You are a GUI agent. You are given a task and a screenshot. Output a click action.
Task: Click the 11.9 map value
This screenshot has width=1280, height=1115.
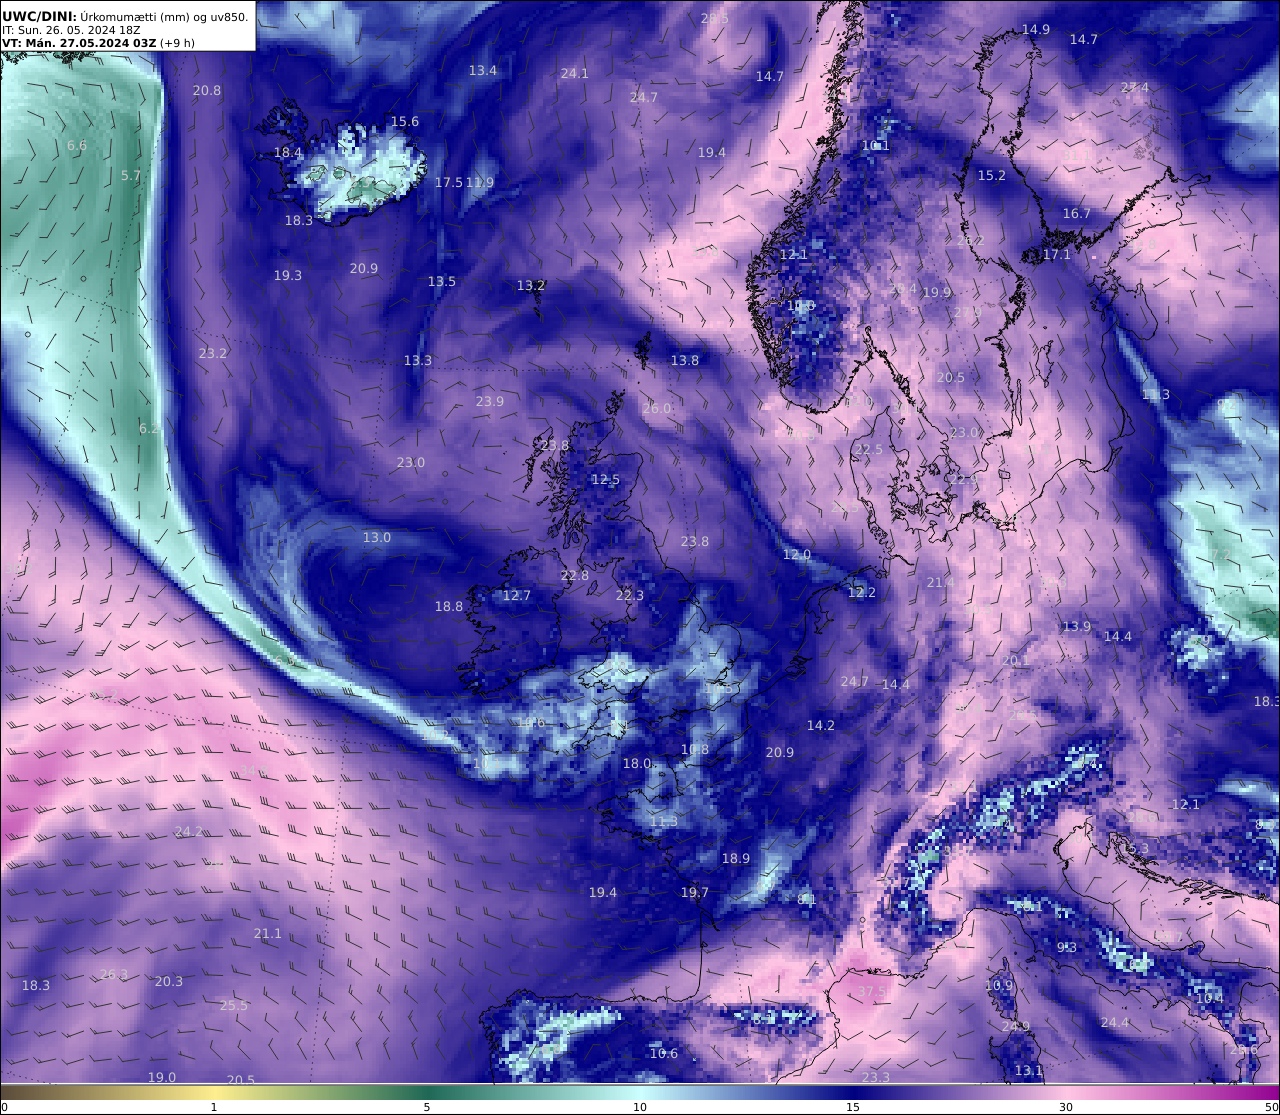480,183
